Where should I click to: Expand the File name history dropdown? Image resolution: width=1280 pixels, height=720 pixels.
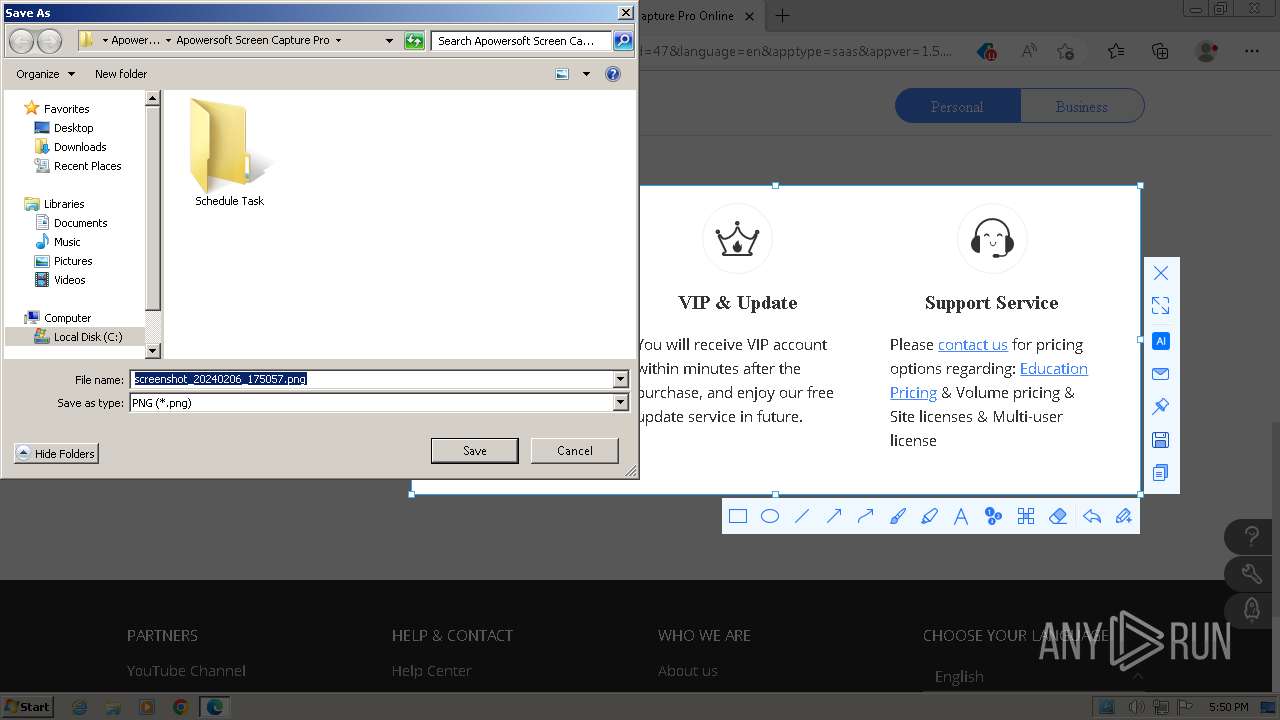620,379
